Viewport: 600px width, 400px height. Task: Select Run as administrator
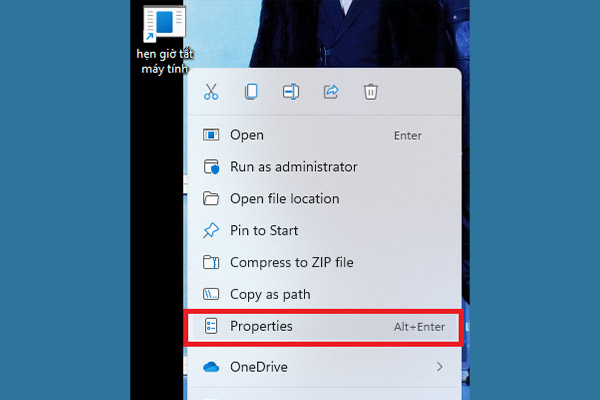(323, 167)
